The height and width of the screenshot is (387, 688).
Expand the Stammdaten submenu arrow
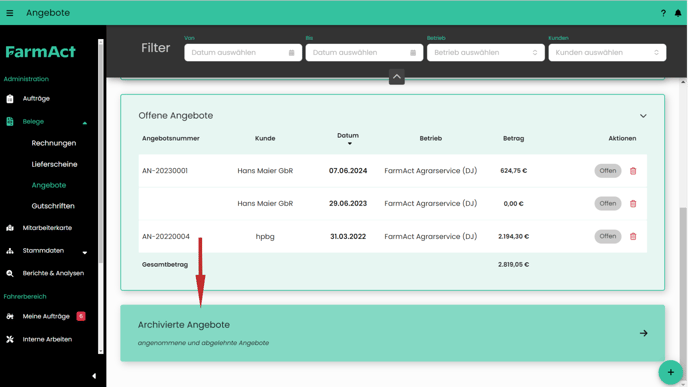tap(85, 253)
